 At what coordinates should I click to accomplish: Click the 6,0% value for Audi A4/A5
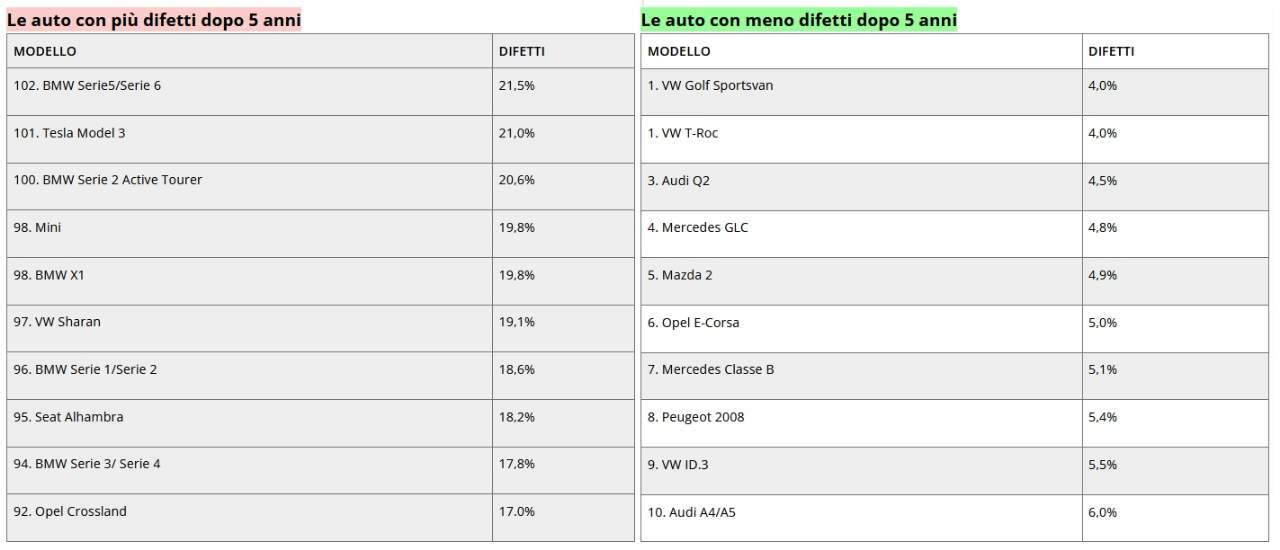(x=1102, y=512)
